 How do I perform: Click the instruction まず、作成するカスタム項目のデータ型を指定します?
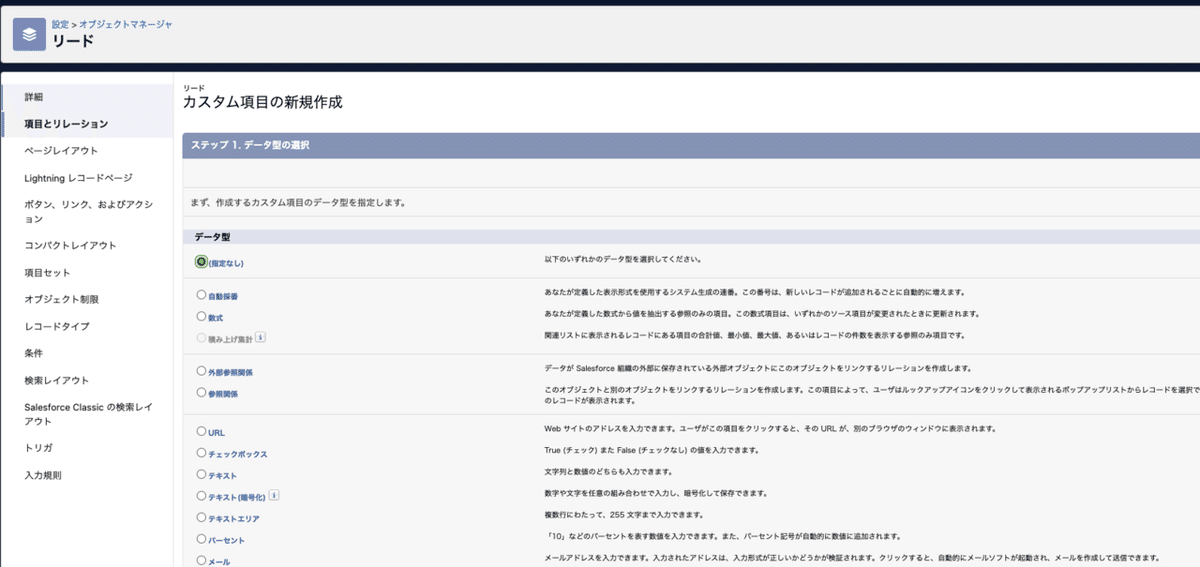point(297,202)
